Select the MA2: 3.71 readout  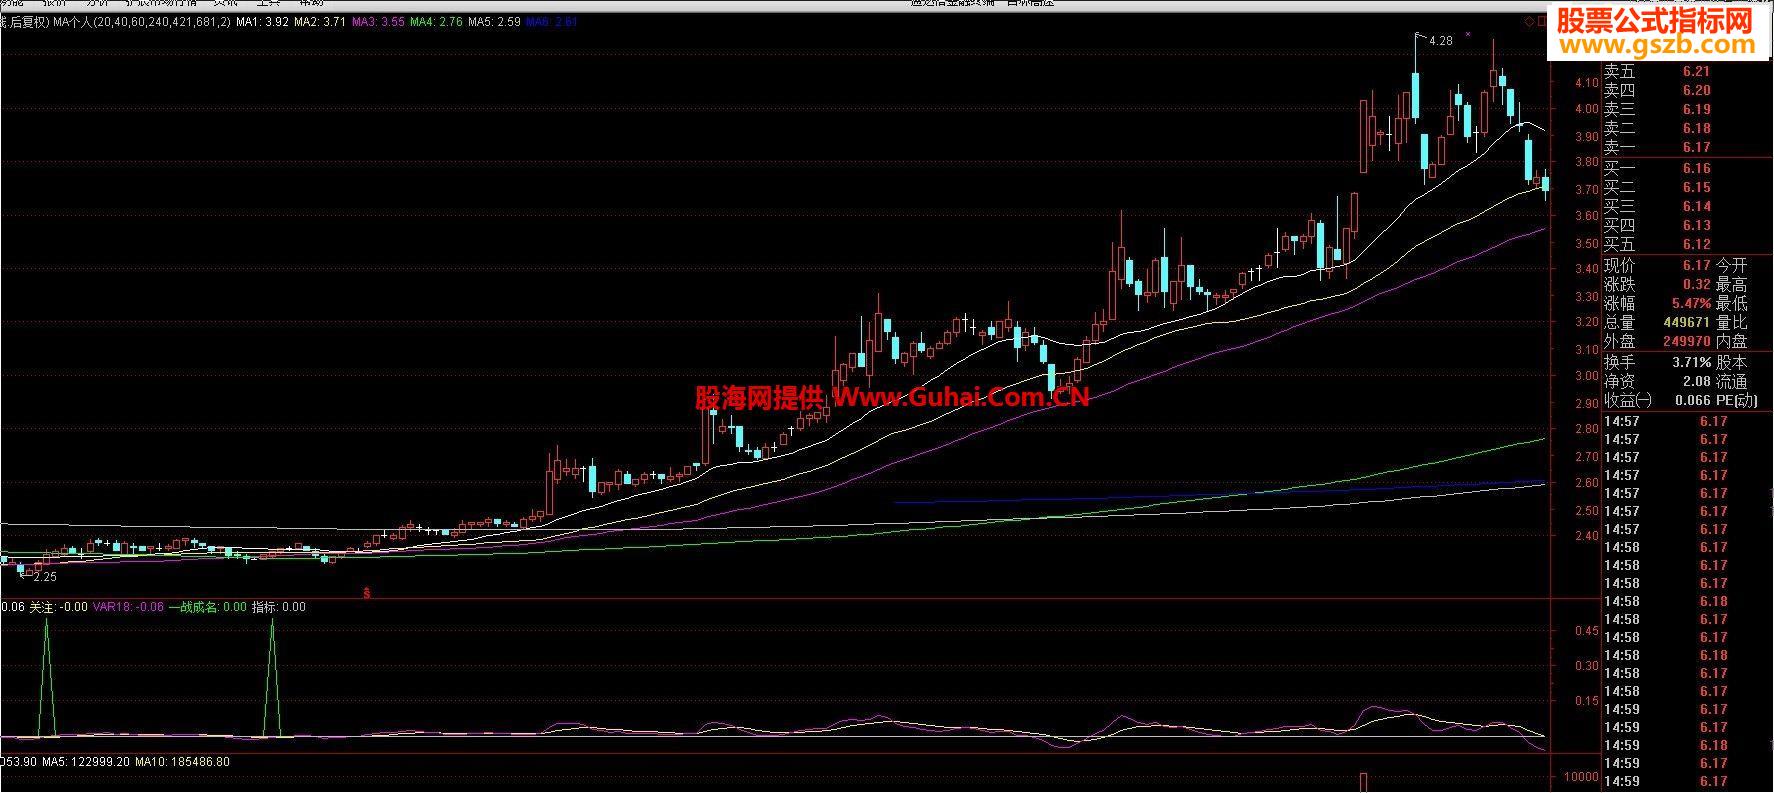320,21
